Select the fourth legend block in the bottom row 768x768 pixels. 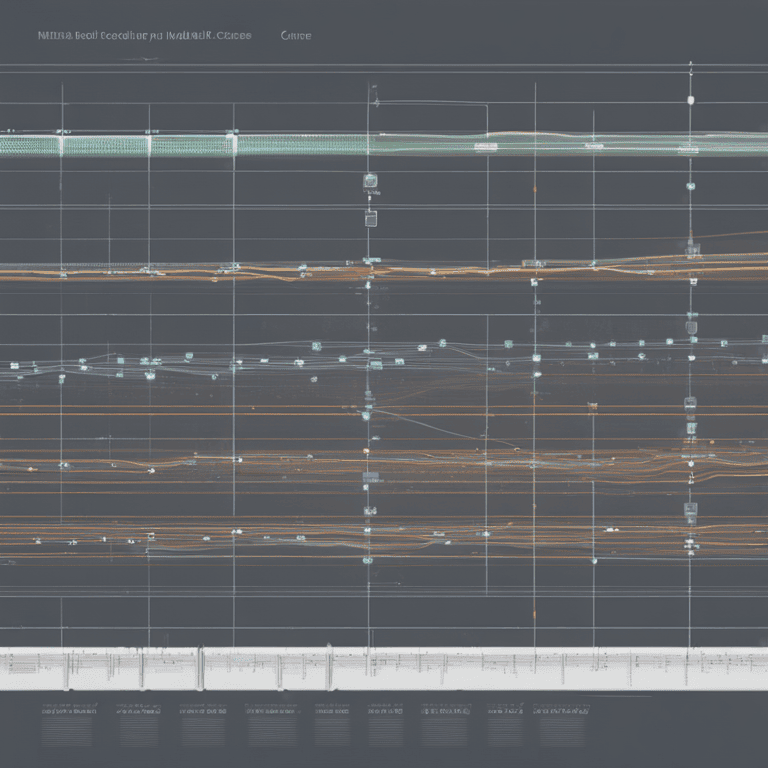[271, 724]
